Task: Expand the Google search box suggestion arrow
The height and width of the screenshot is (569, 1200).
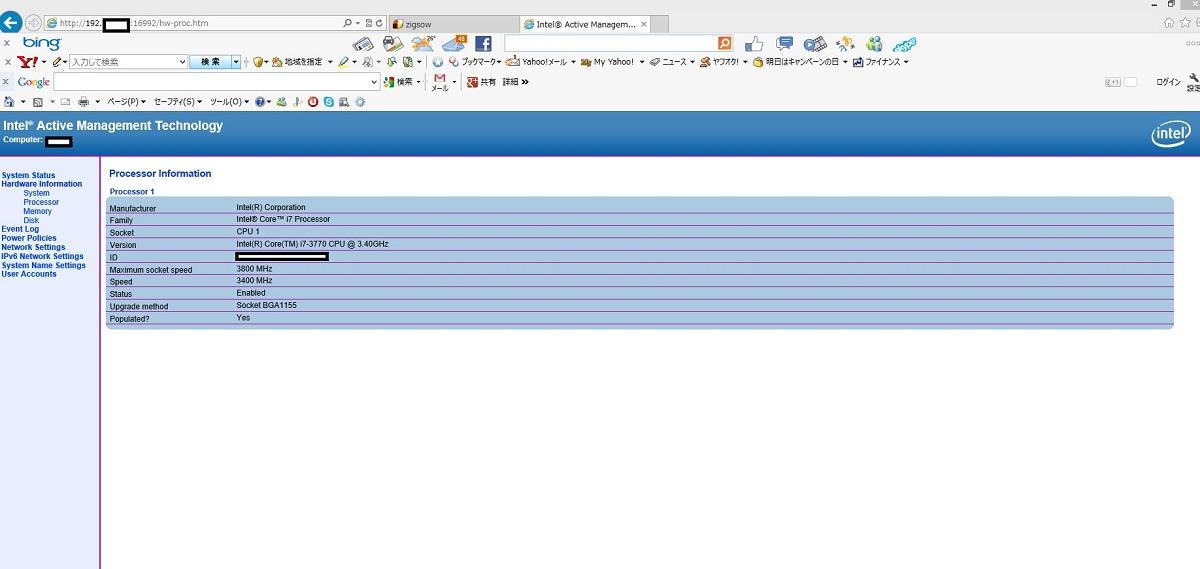Action: tap(375, 82)
